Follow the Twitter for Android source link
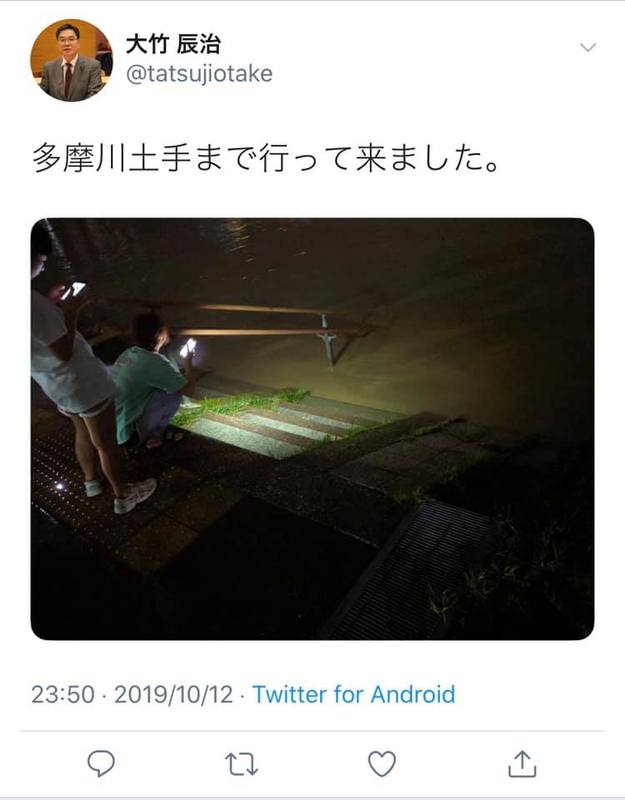 click(x=354, y=694)
